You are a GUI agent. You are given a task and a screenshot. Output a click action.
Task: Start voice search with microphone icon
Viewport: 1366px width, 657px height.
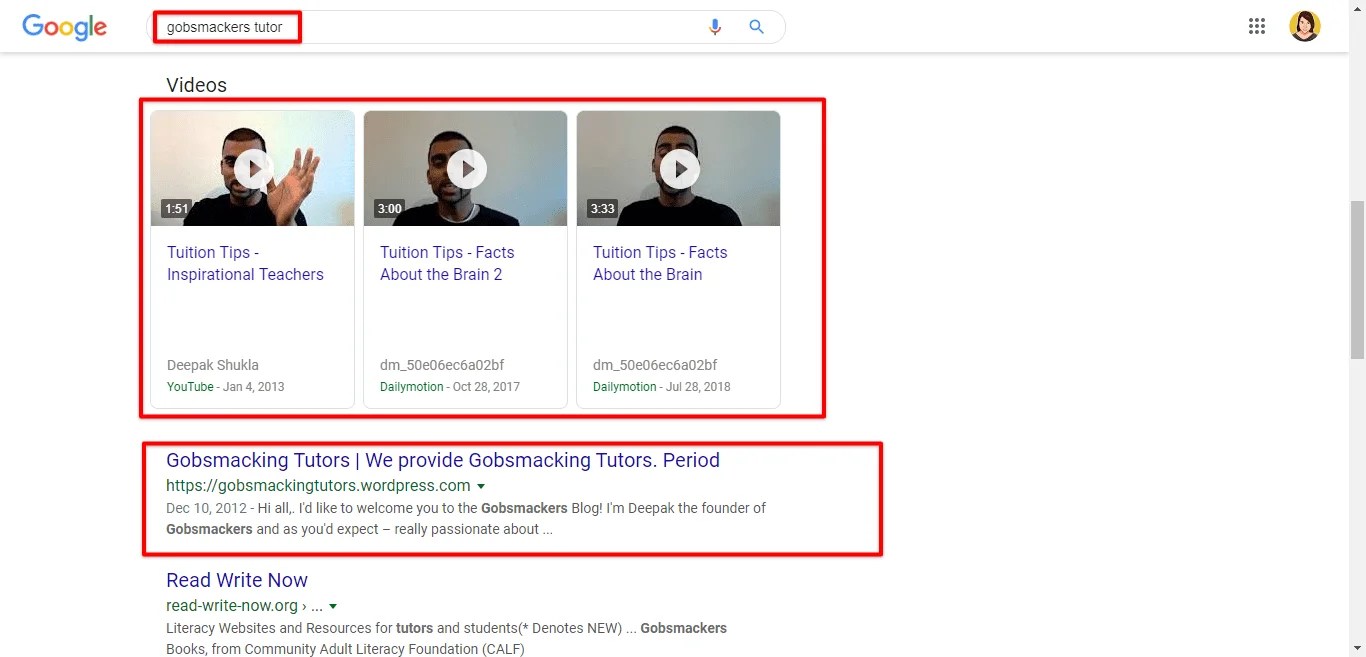[x=714, y=27]
